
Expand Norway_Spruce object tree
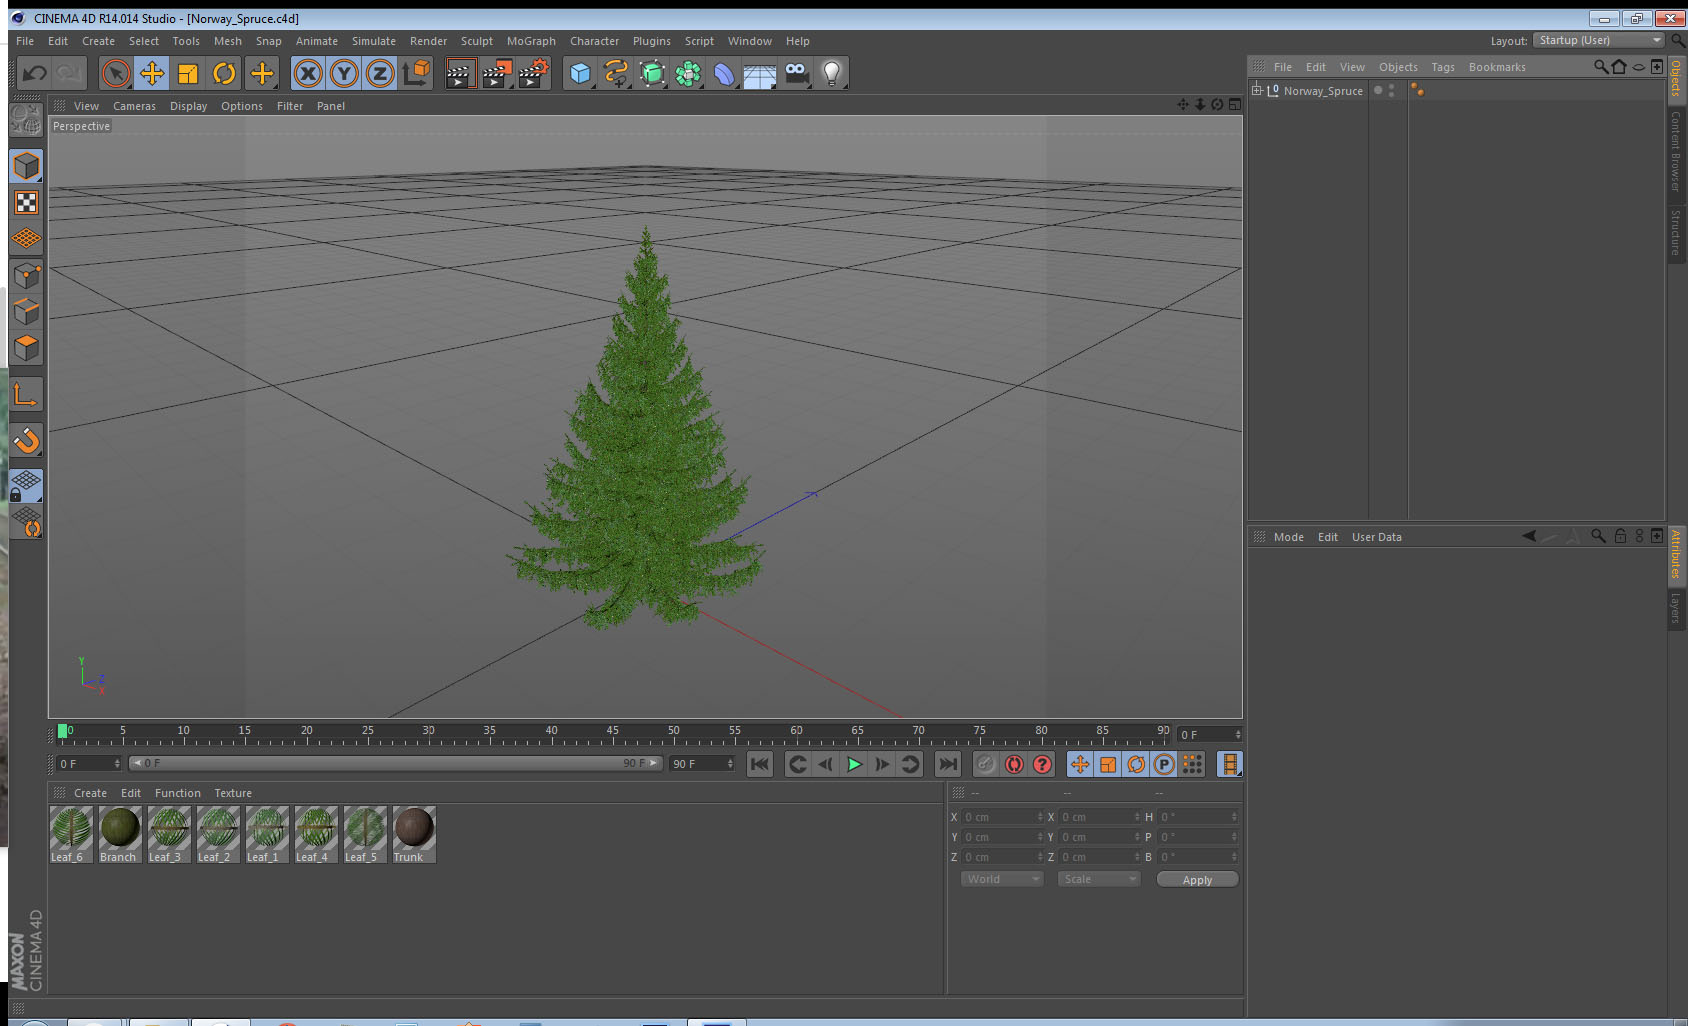1257,90
